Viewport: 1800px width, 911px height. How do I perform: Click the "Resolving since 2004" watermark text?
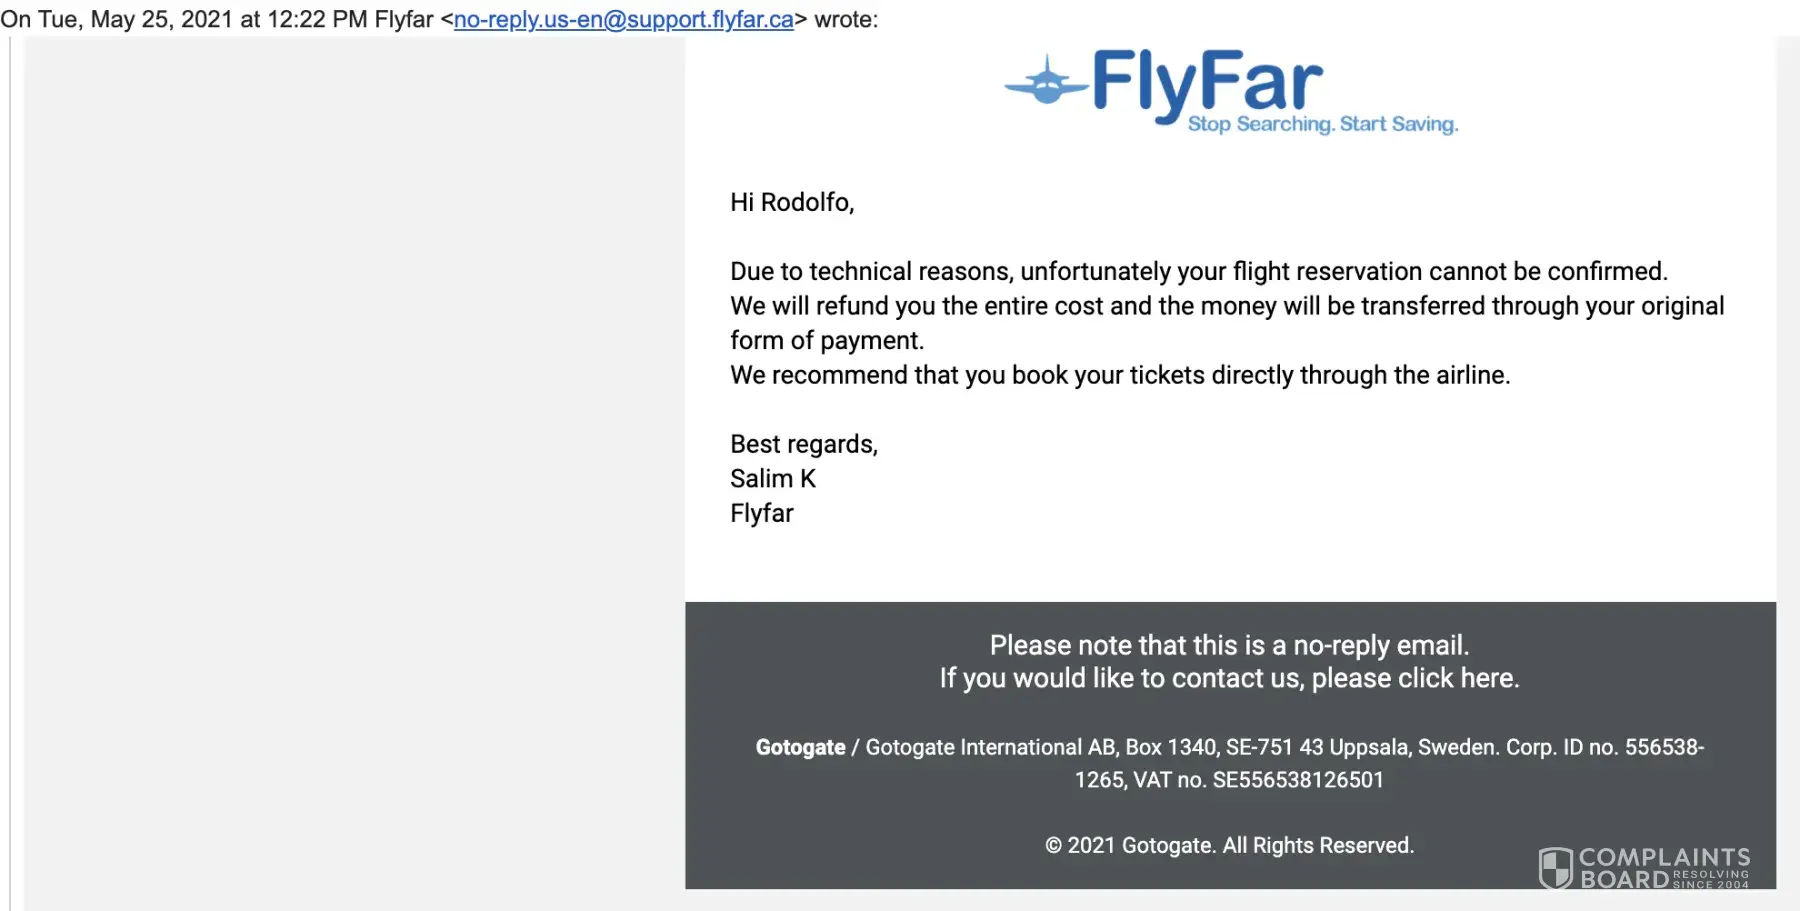pyautogui.click(x=1711, y=879)
